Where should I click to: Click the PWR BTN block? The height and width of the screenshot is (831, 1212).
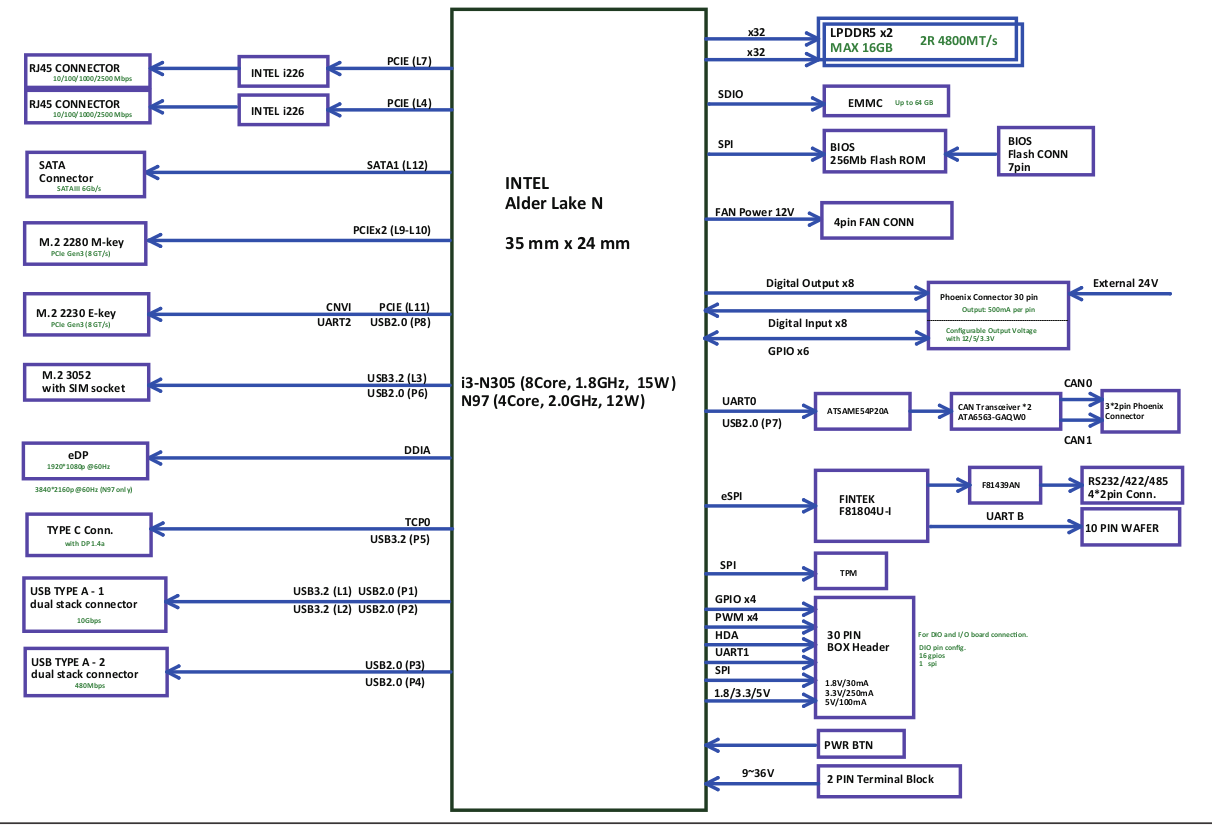point(860,745)
